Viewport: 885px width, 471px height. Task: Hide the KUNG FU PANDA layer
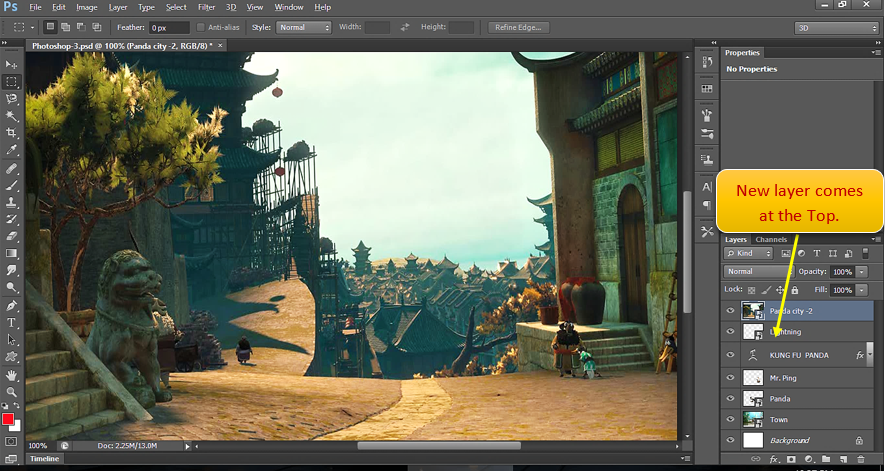(x=730, y=355)
